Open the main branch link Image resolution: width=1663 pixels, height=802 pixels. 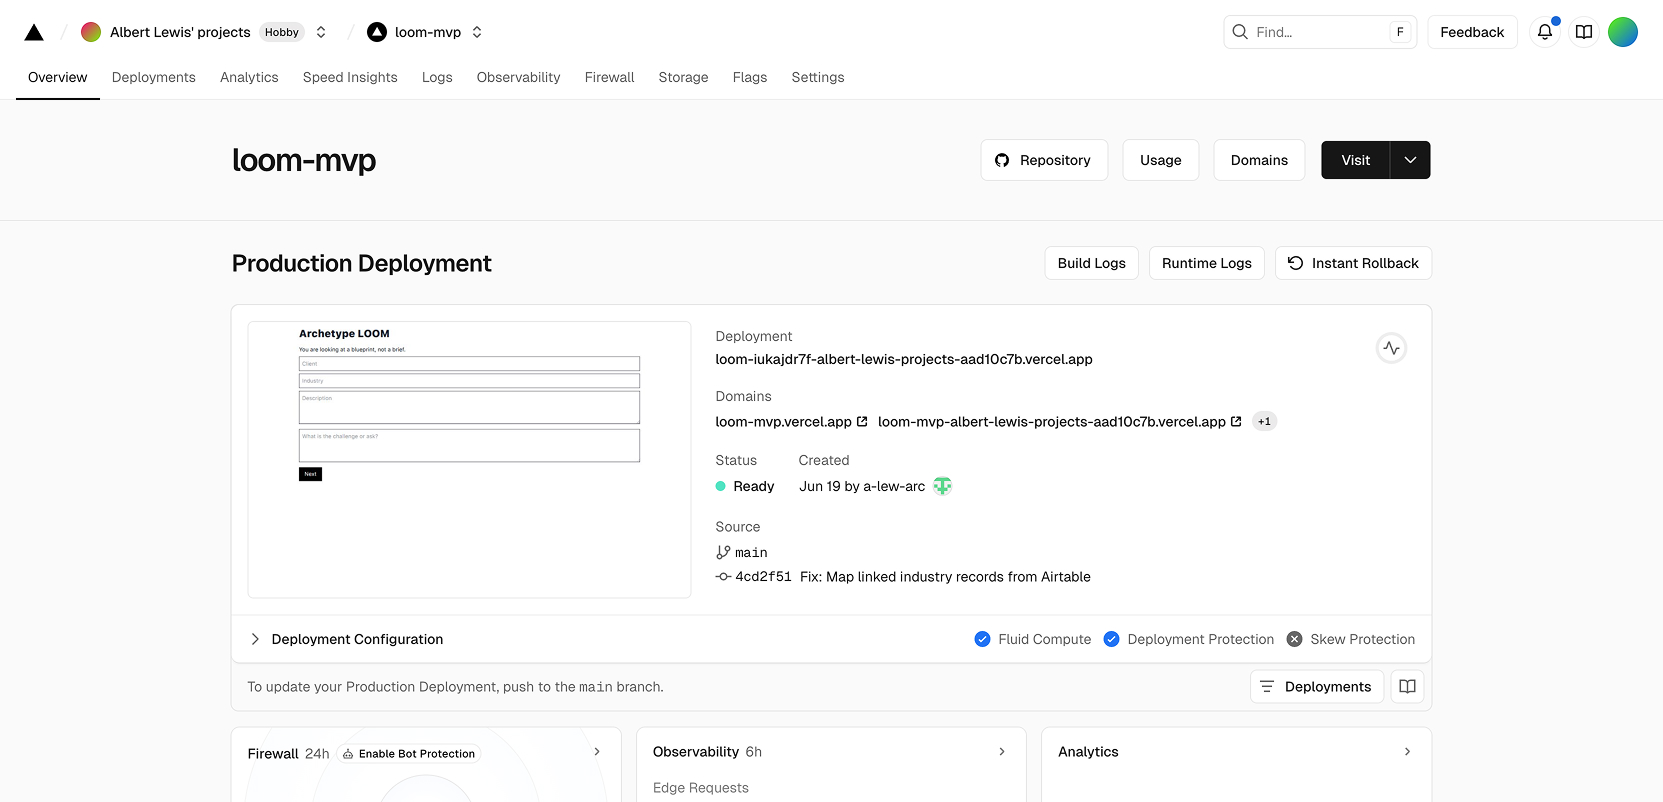click(742, 552)
